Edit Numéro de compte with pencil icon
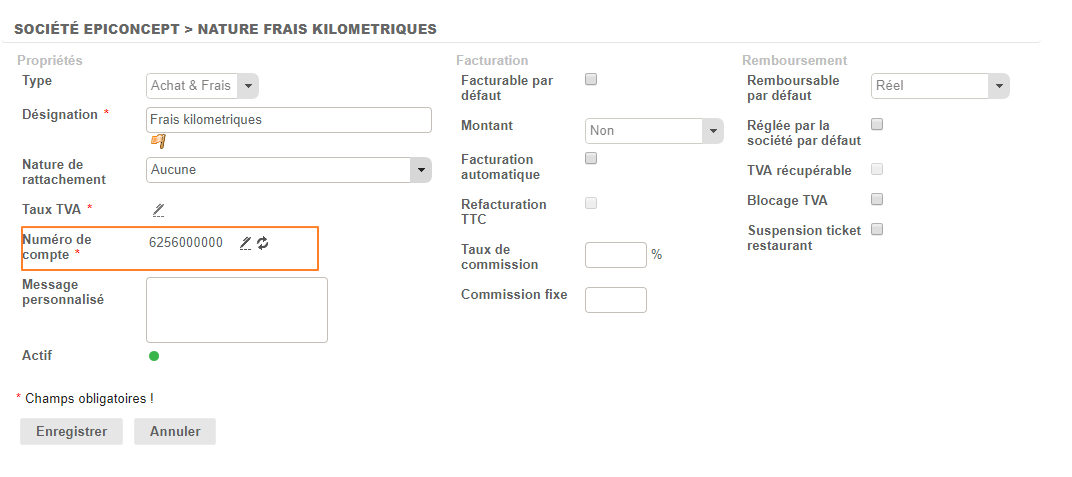This screenshot has height=477, width=1072. (x=245, y=243)
